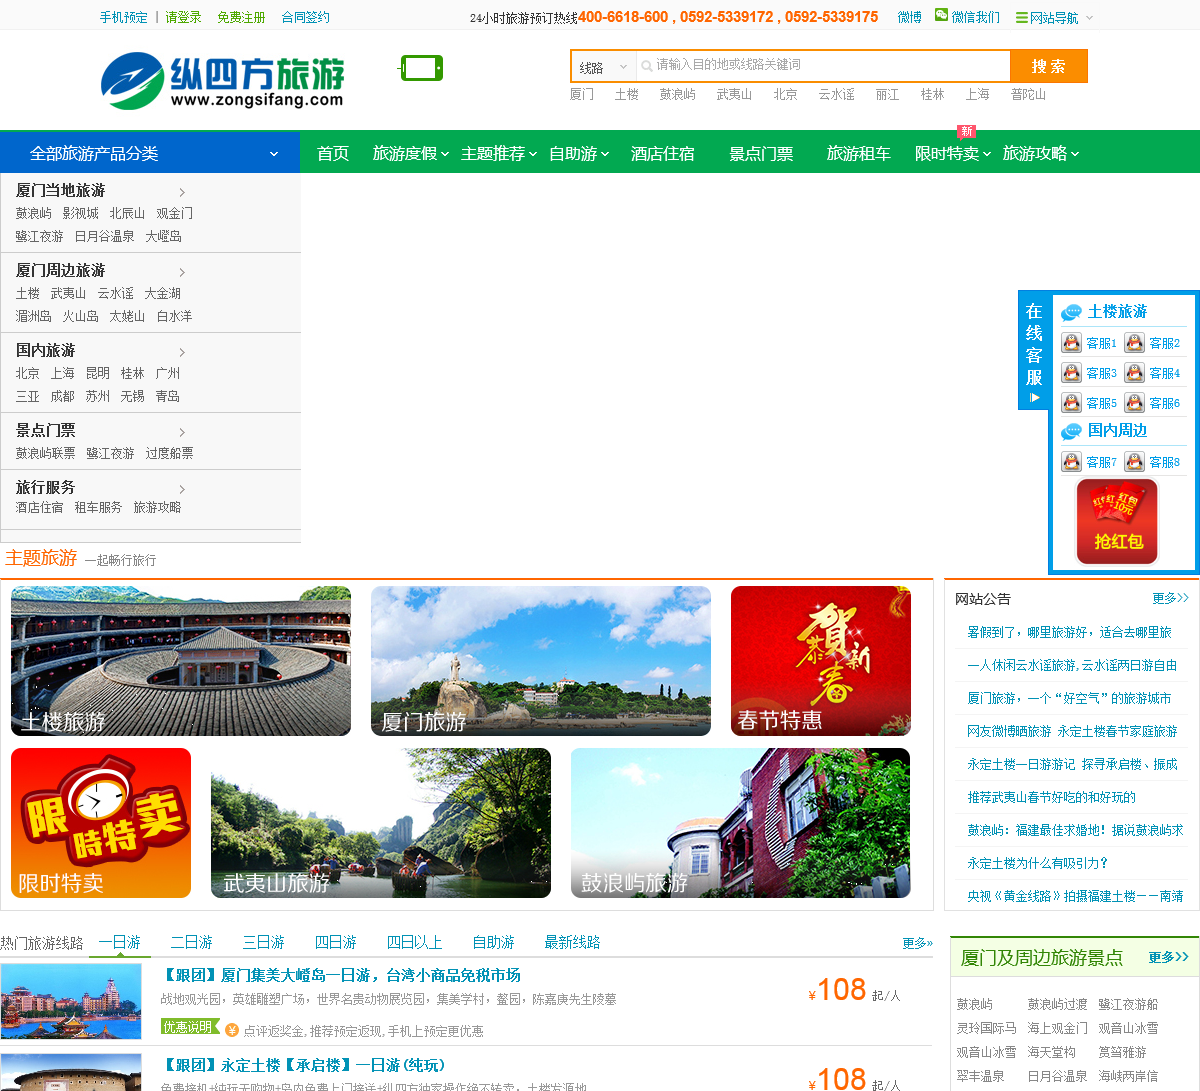Open the 旅游攻略 dropdown menu
Image resolution: width=1200 pixels, height=1091 pixels.
(1041, 153)
